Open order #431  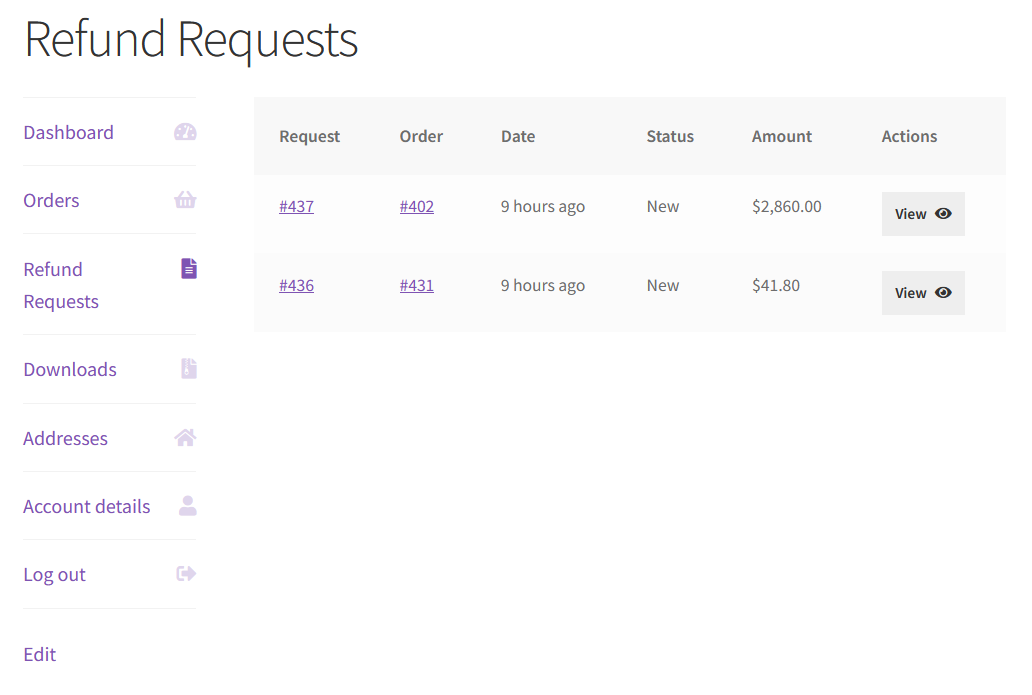tap(417, 285)
